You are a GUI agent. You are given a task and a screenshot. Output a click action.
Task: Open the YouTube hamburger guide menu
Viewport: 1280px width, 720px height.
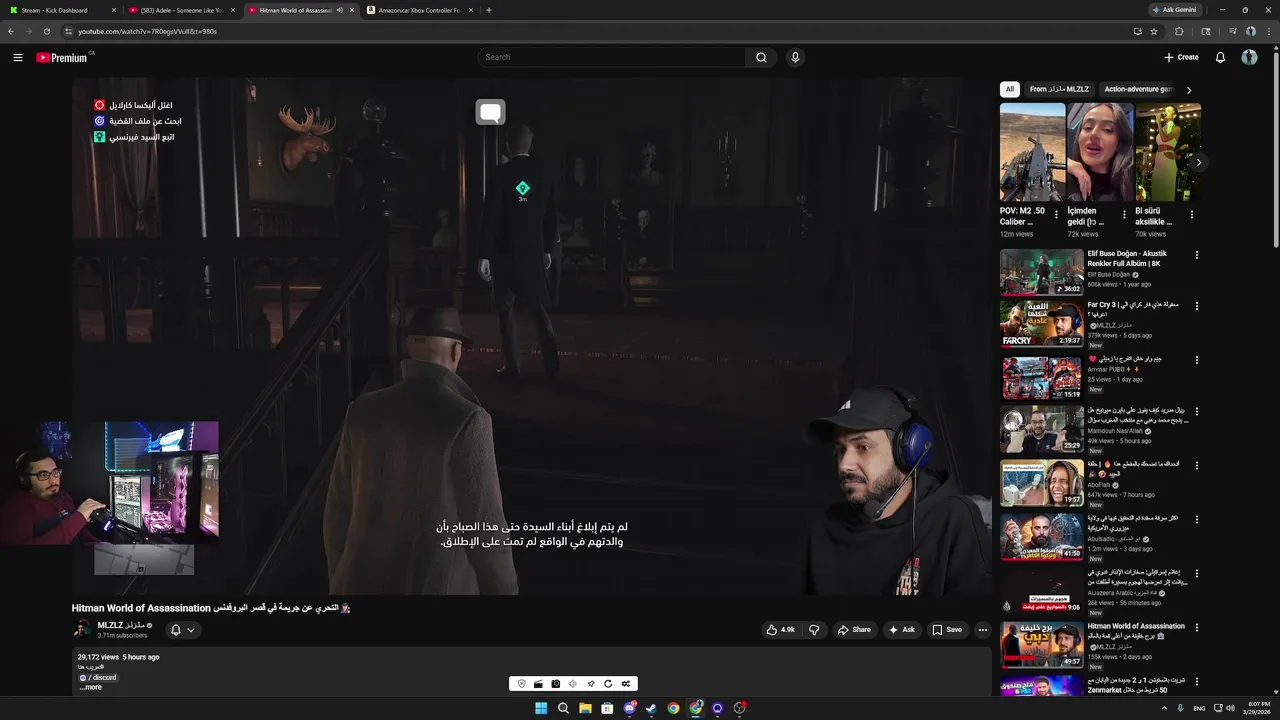(x=18, y=57)
